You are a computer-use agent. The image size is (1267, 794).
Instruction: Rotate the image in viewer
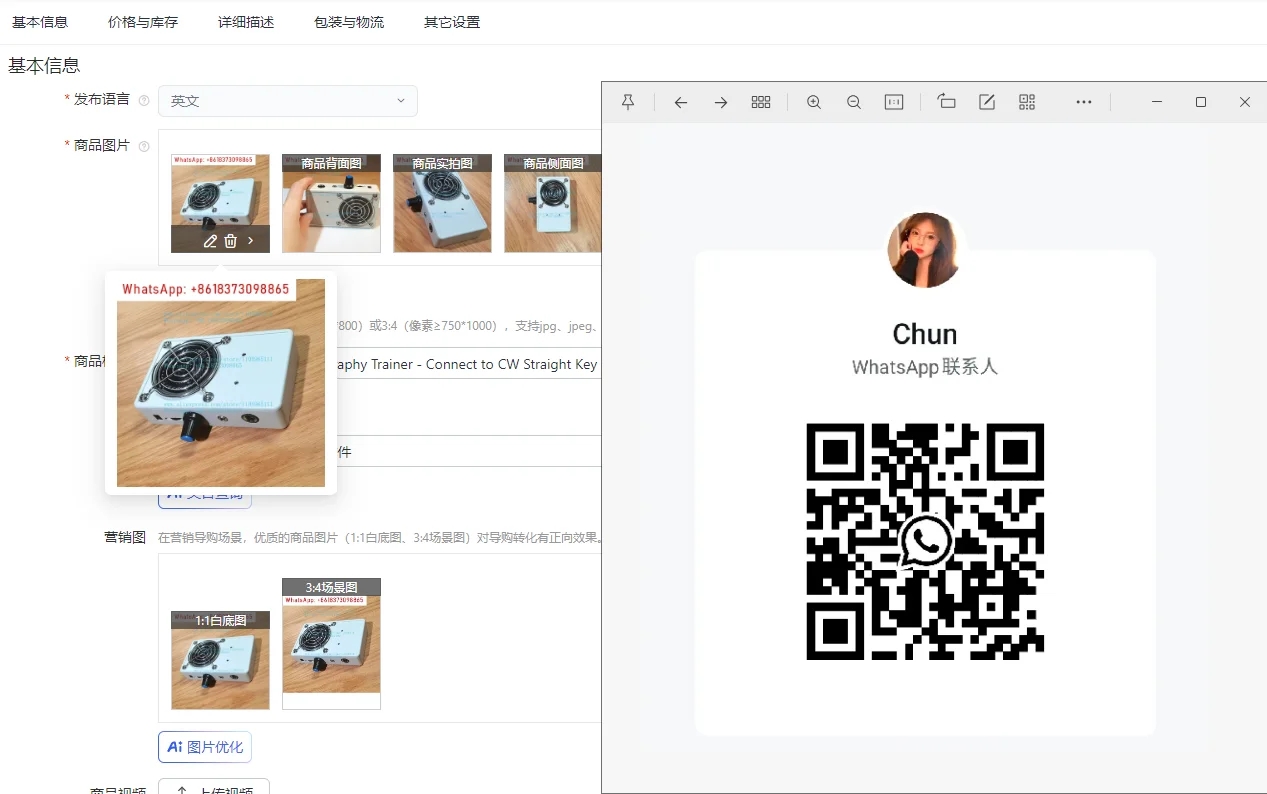[x=947, y=102]
